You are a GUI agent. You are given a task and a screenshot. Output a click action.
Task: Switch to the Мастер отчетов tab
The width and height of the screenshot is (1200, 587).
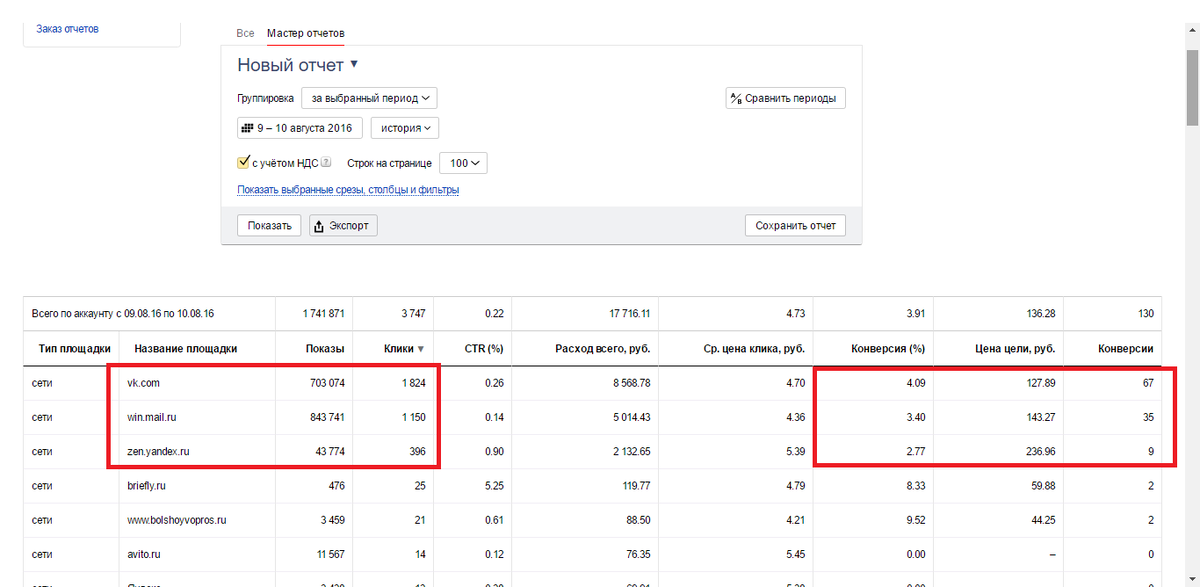tap(305, 33)
